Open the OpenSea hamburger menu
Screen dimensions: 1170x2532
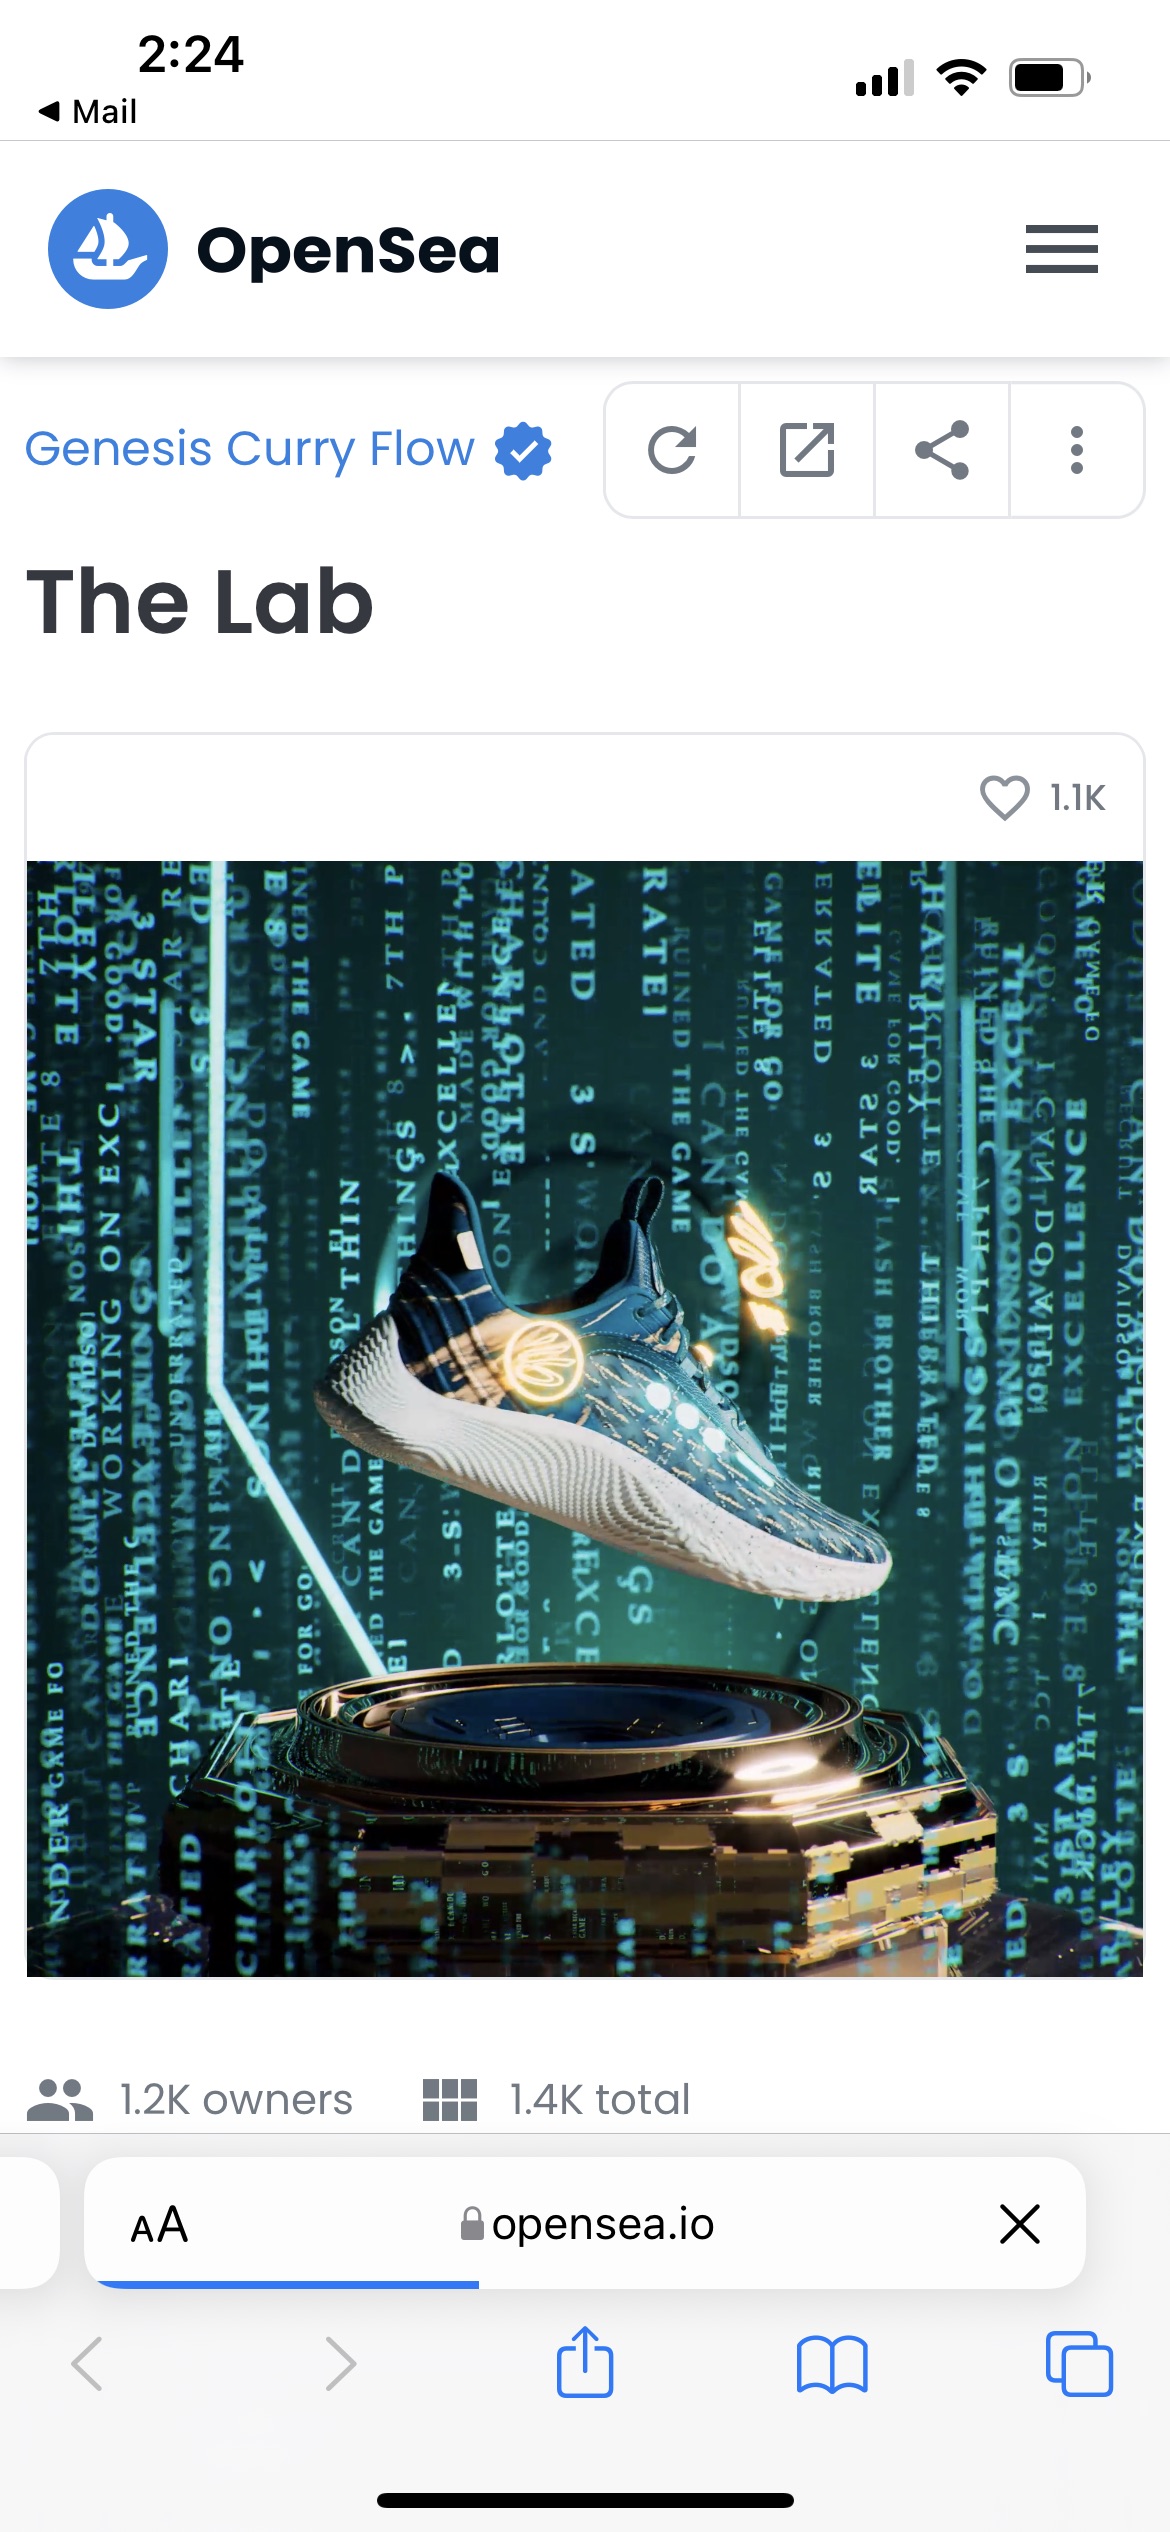pyautogui.click(x=1061, y=249)
